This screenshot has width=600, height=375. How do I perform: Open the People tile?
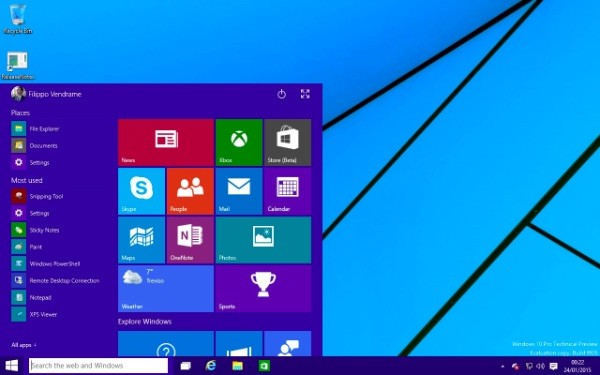(x=190, y=191)
